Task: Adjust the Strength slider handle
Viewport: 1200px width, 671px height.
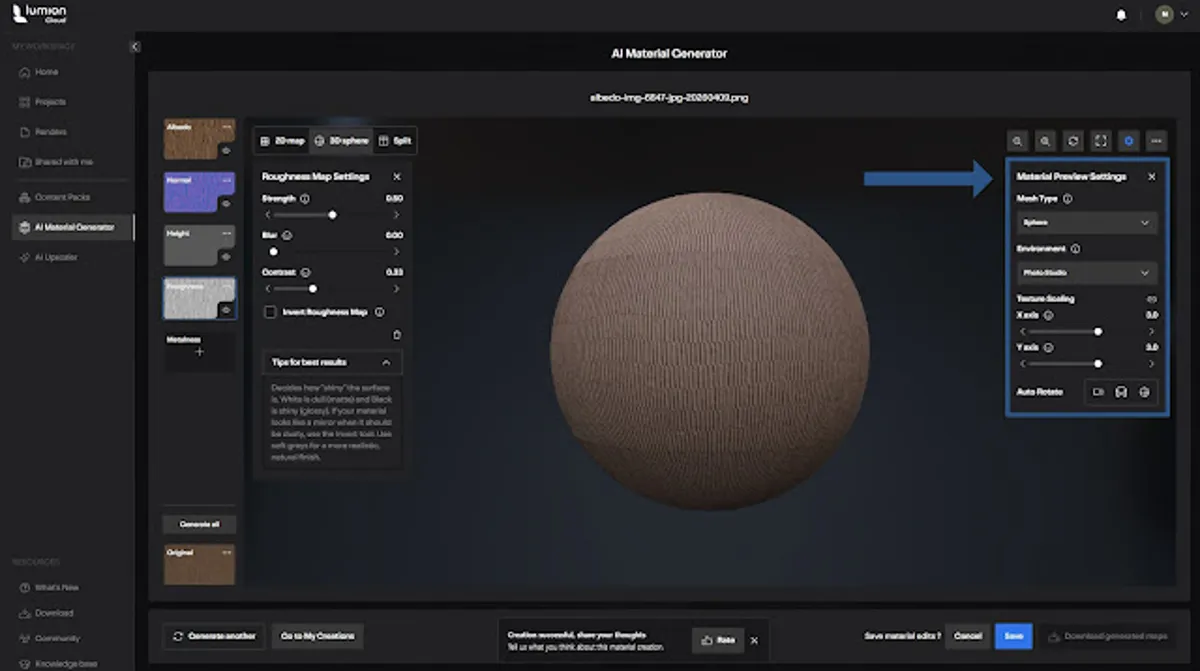Action: click(332, 215)
